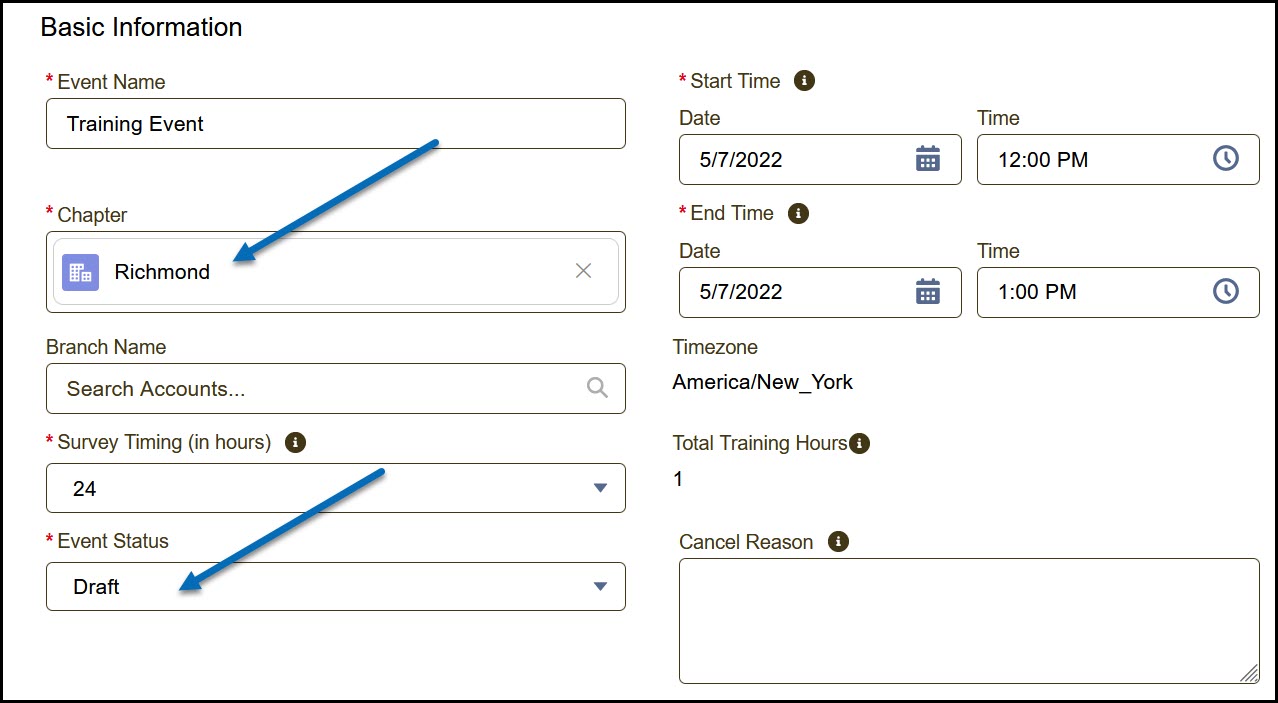The image size is (1278, 703).
Task: Remove the Richmond chapter selection
Action: 584,271
